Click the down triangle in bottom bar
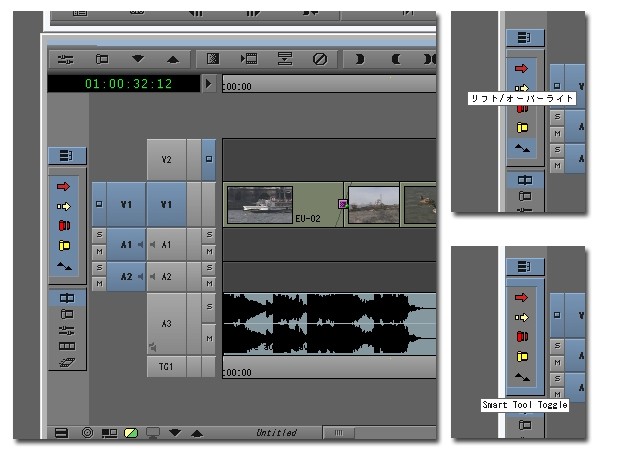625x469 pixels. (x=175, y=432)
